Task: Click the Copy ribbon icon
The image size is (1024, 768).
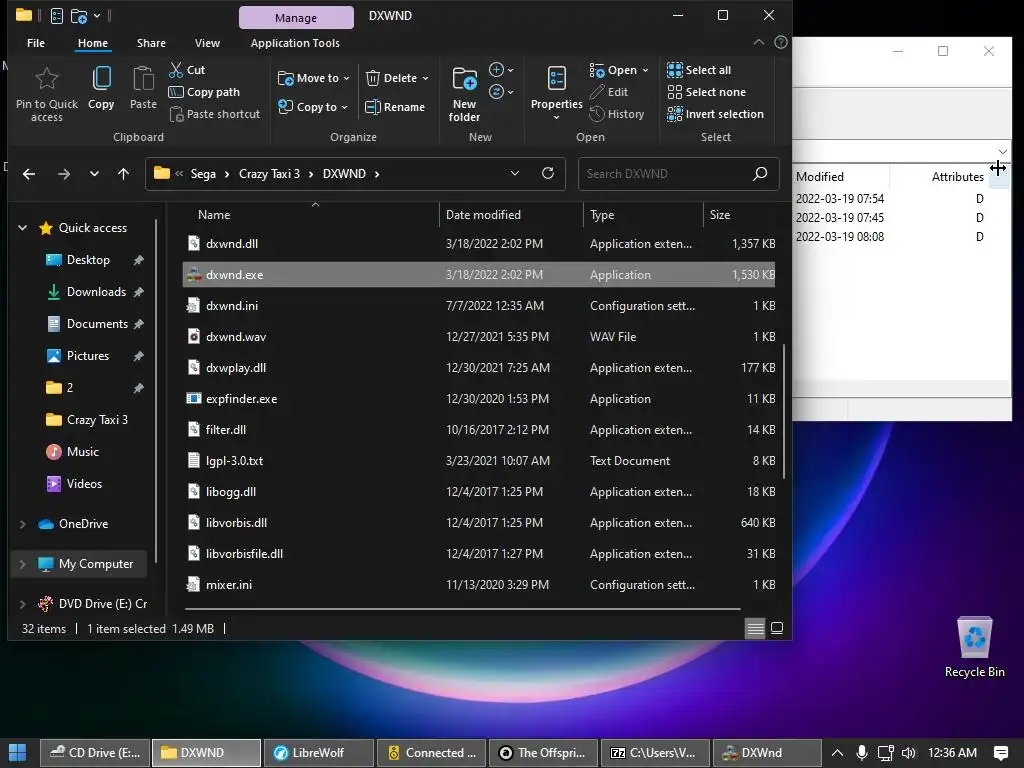Action: click(x=101, y=78)
